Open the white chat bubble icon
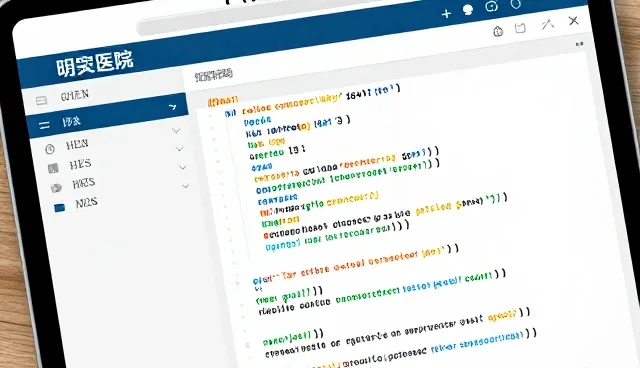Image resolution: width=640 pixels, height=368 pixels. (x=468, y=10)
